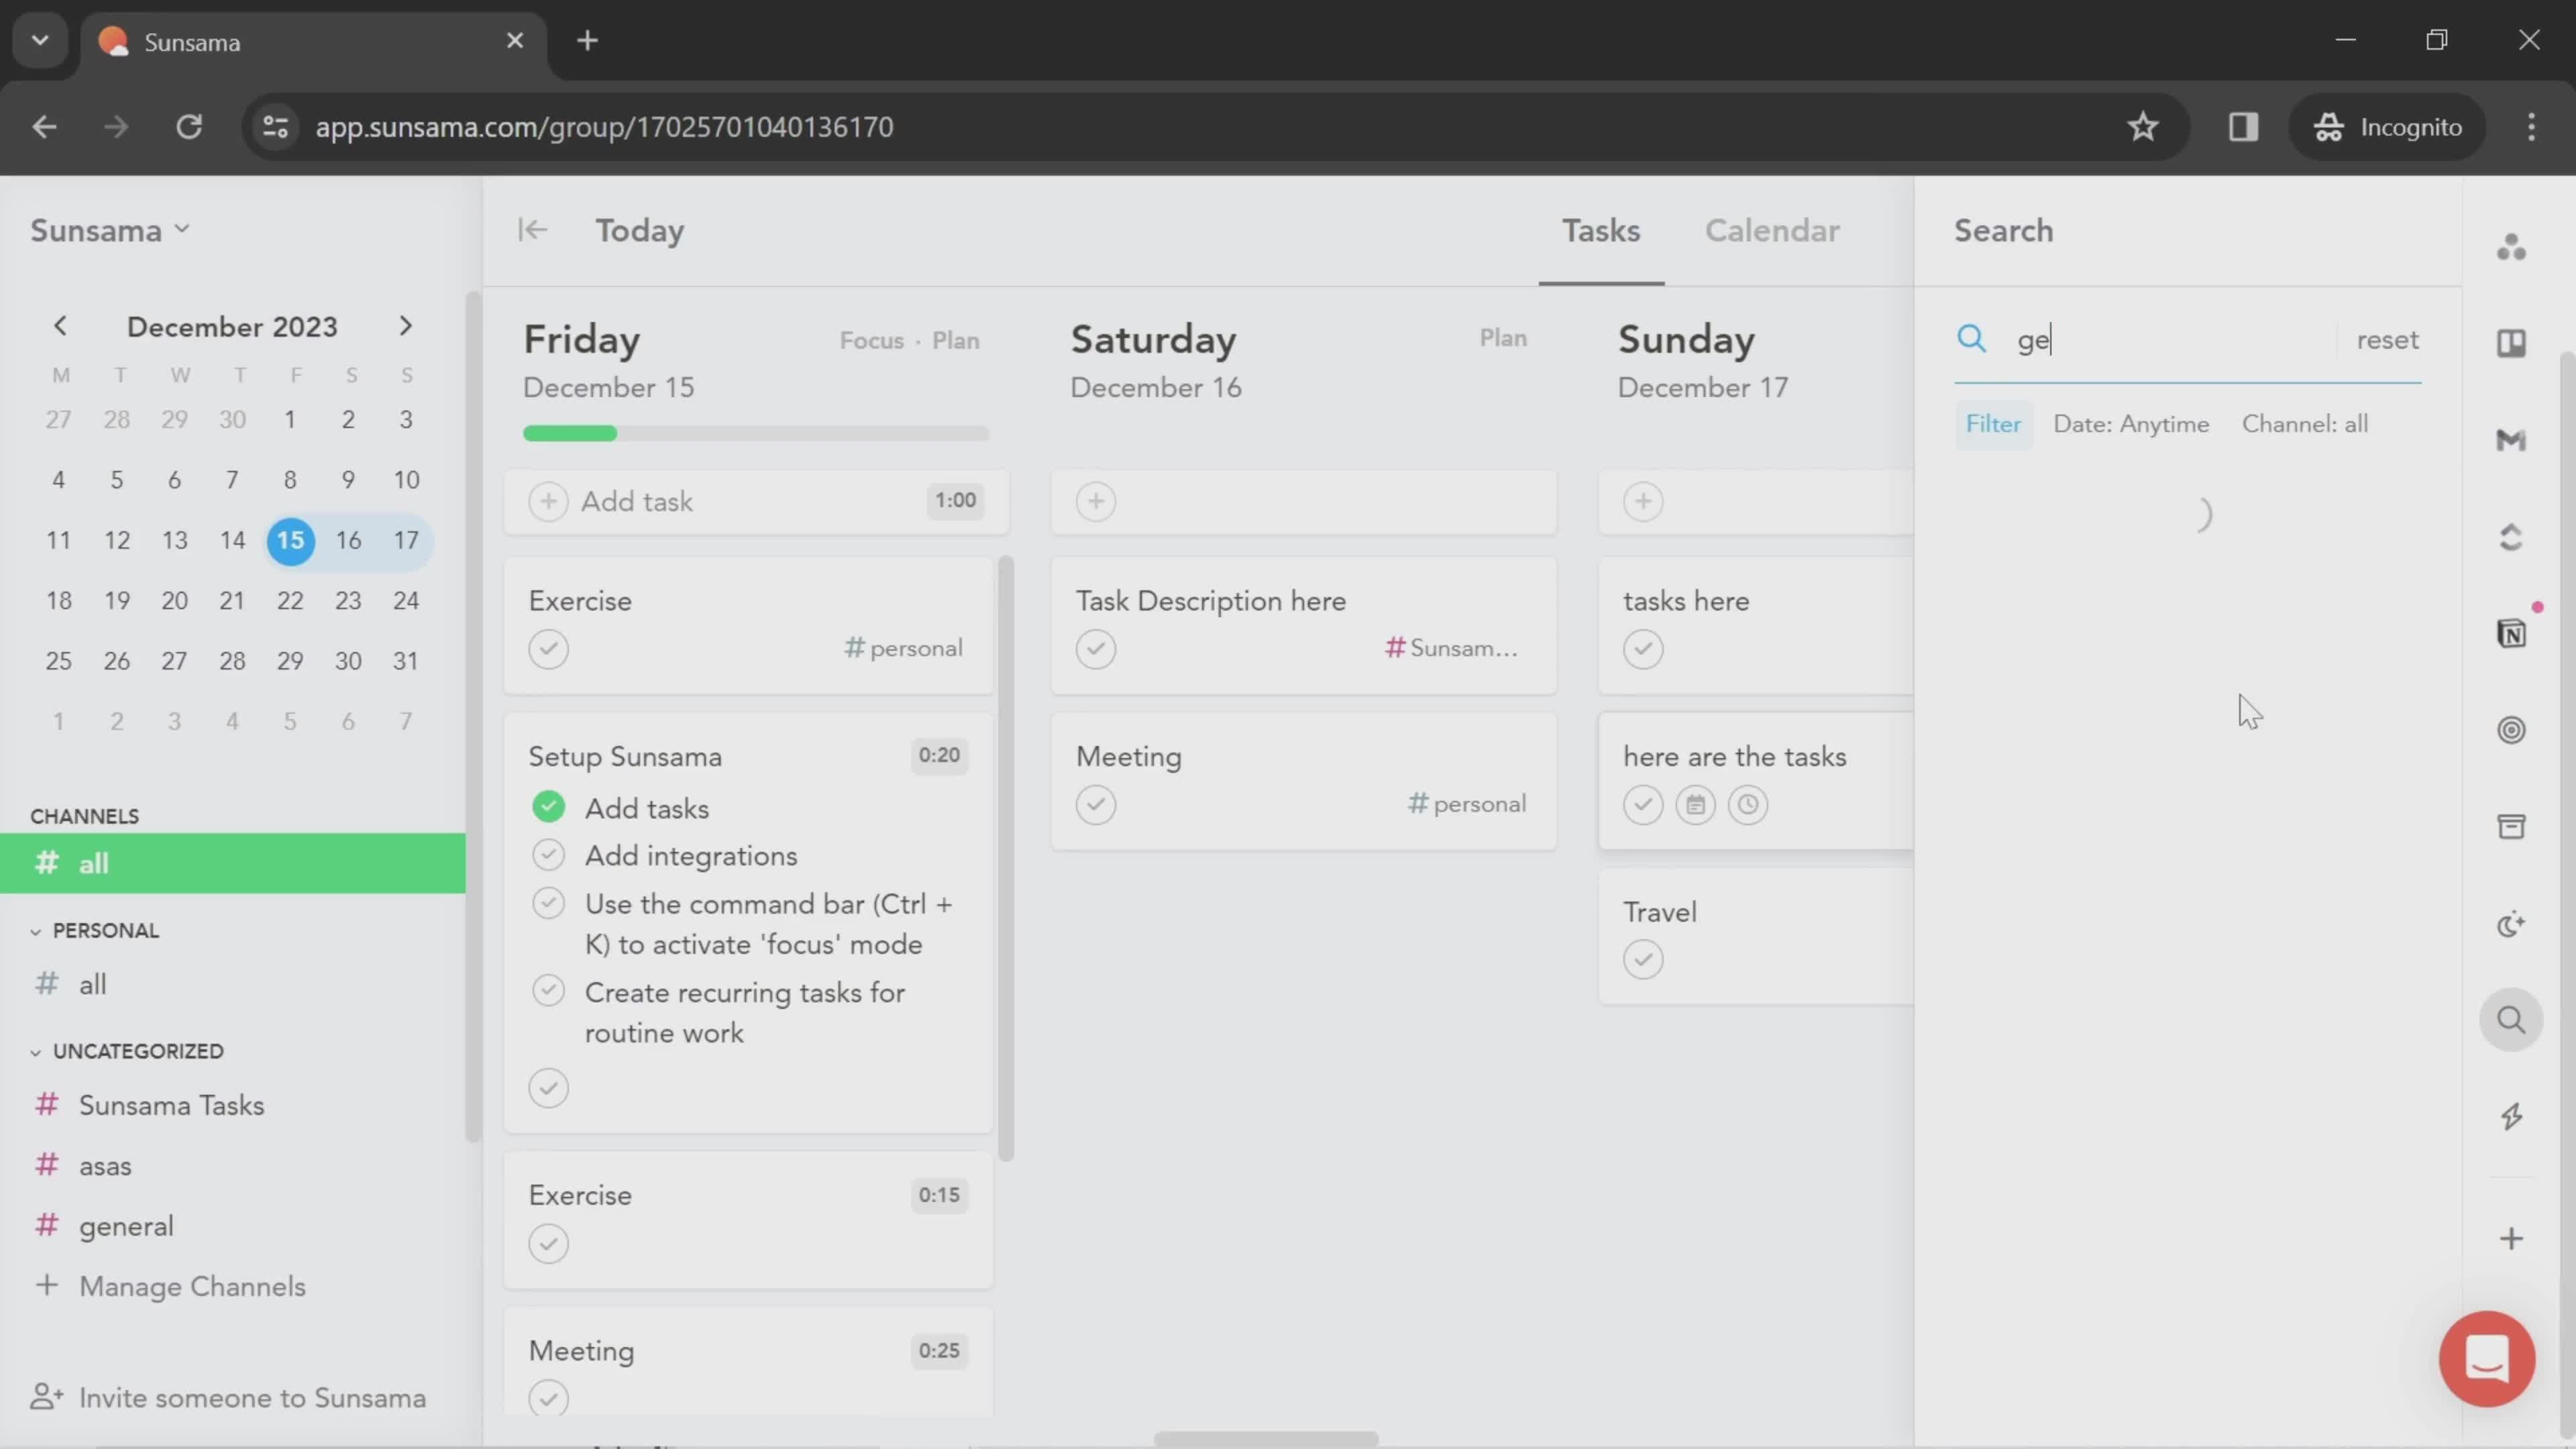Toggle task completion for Exercise on Friday
Image resolution: width=2576 pixels, height=1449 pixels.
coord(549,646)
